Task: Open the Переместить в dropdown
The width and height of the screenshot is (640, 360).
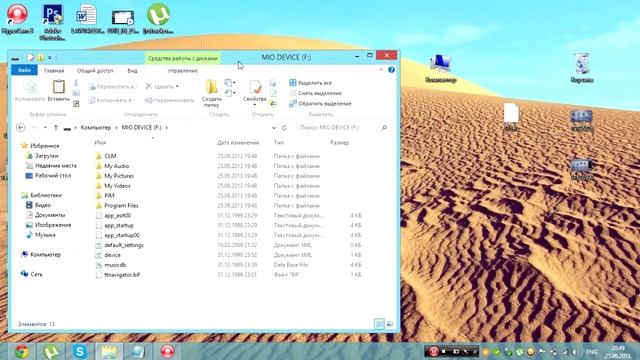Action: (x=113, y=87)
